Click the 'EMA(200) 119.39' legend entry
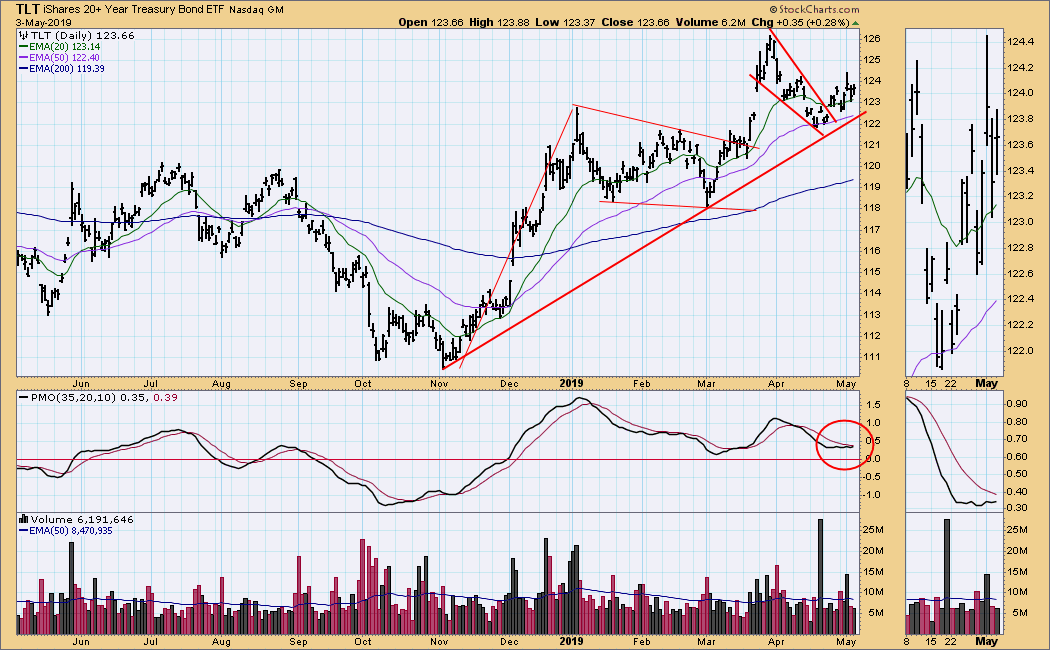 pyautogui.click(x=67, y=68)
